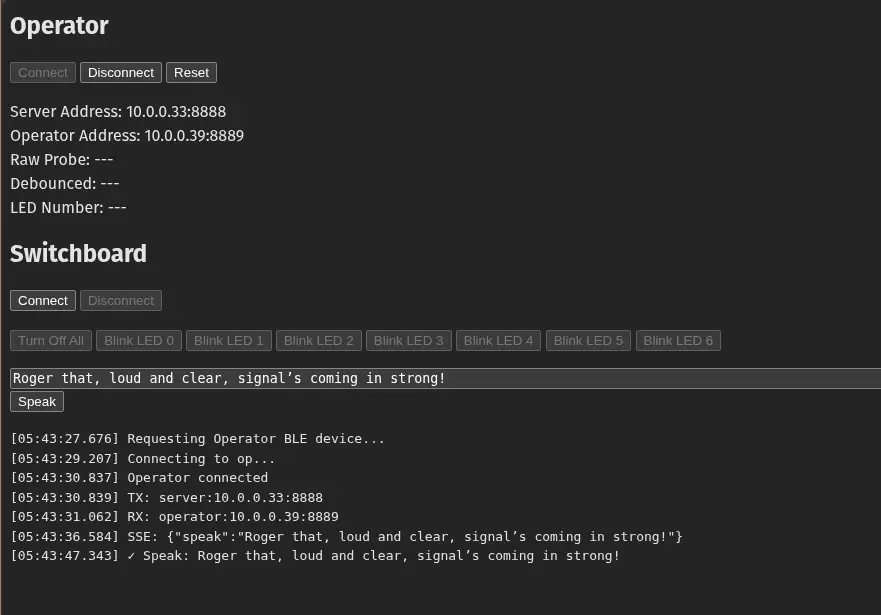Click the disabled Switchboard Disconnect button
The width and height of the screenshot is (881, 615).
coord(121,301)
